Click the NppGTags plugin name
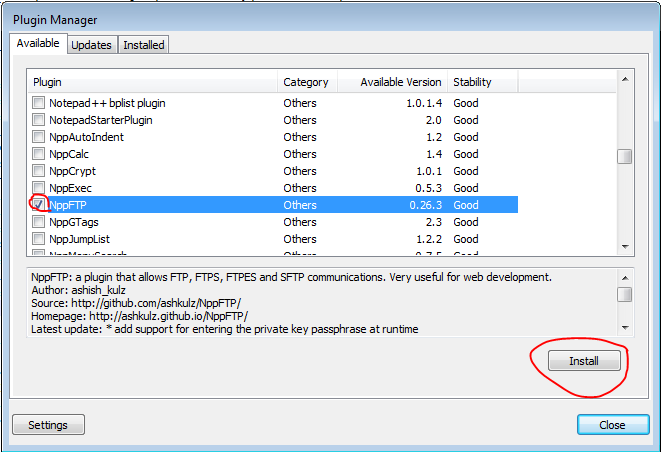Viewport: 661px width, 452px height. coord(74,222)
